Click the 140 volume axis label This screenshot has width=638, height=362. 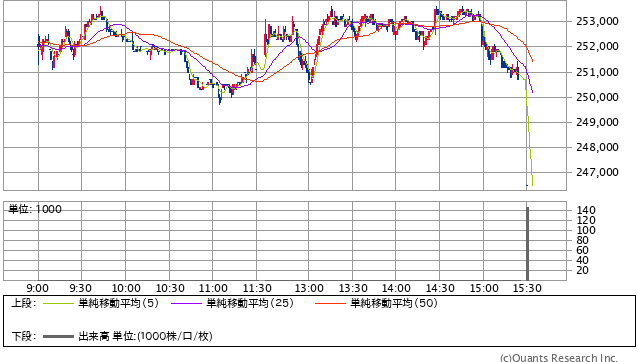click(x=586, y=210)
